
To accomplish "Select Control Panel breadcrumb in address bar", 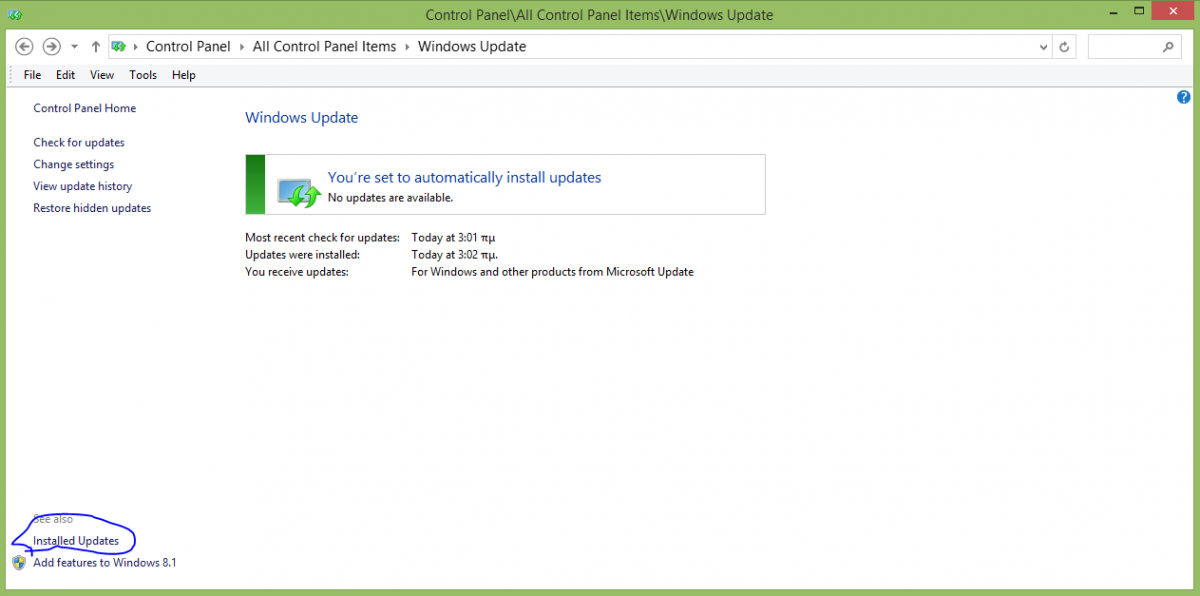I will point(188,47).
